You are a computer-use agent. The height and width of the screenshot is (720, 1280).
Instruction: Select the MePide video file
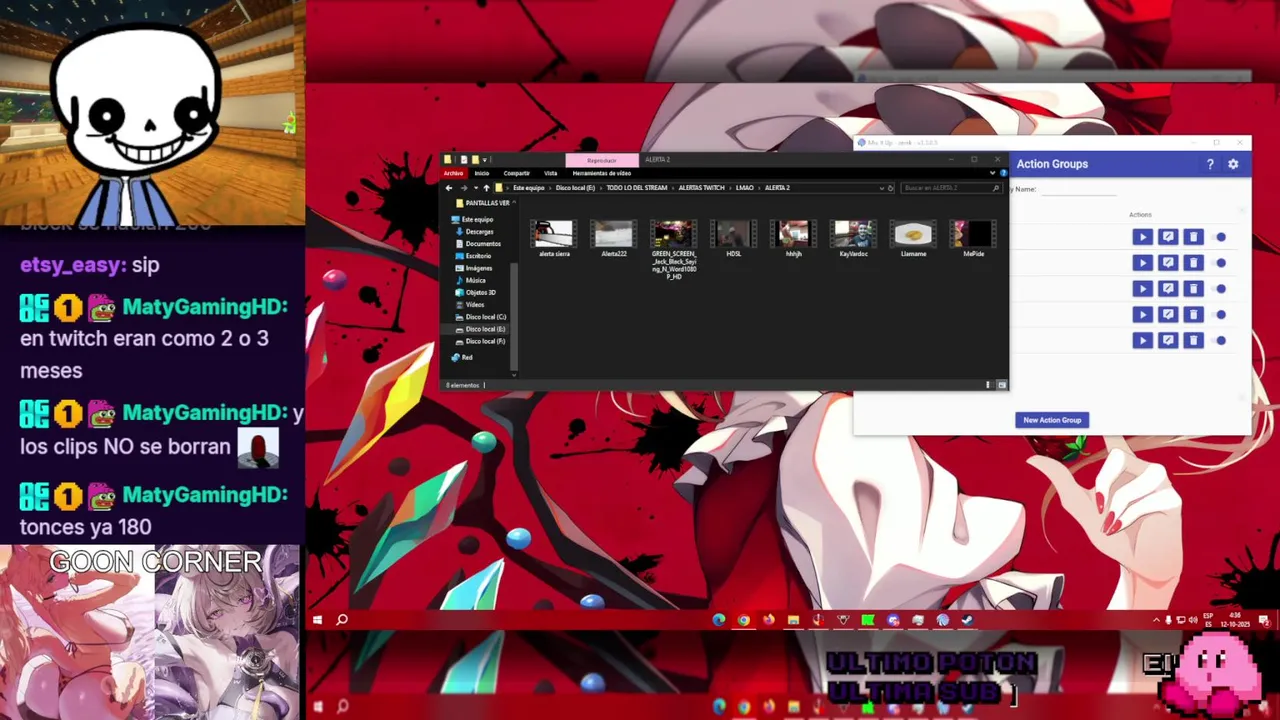pyautogui.click(x=973, y=239)
